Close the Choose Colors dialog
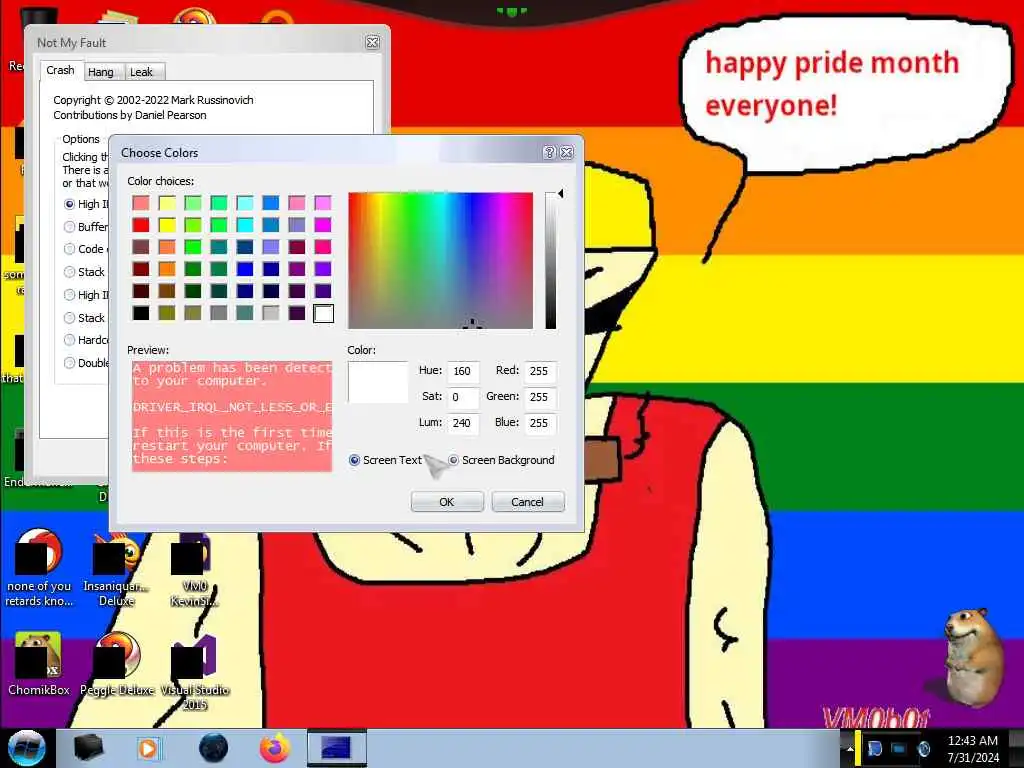Image resolution: width=1024 pixels, height=768 pixels. click(567, 152)
